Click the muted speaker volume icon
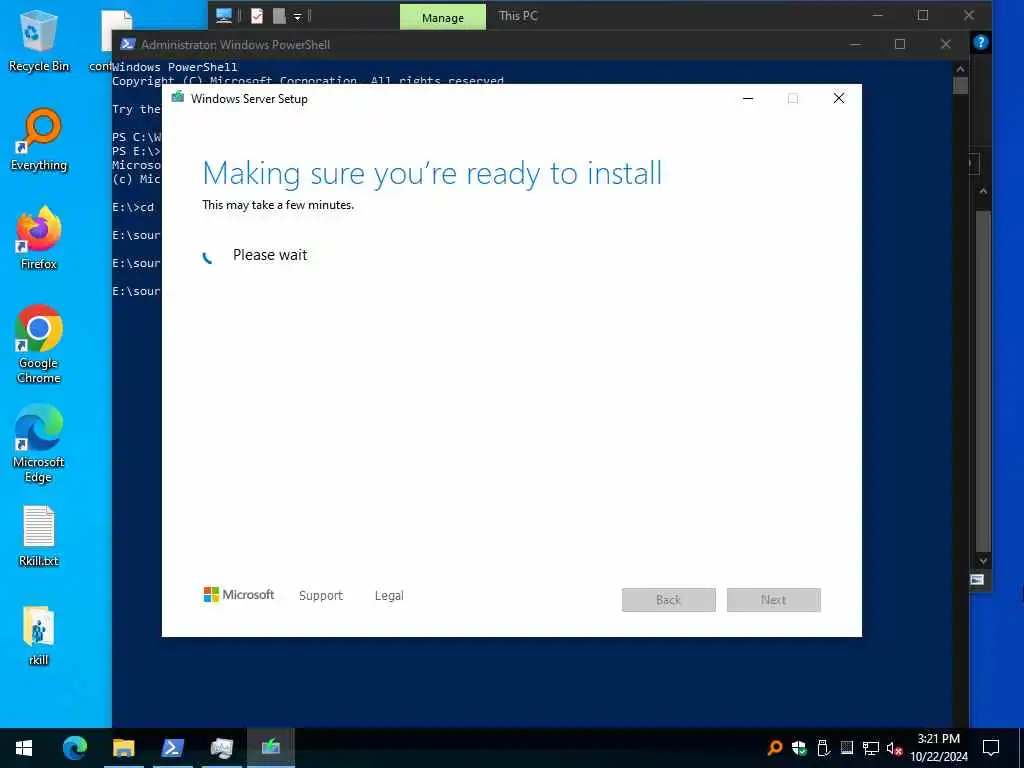 click(x=894, y=748)
